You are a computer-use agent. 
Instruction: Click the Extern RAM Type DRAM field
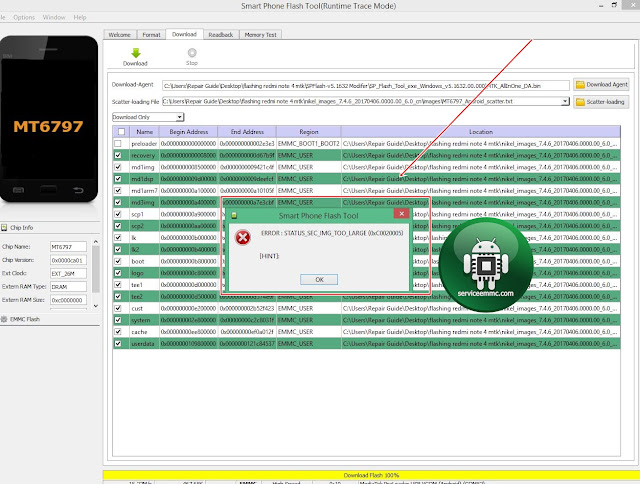68,287
